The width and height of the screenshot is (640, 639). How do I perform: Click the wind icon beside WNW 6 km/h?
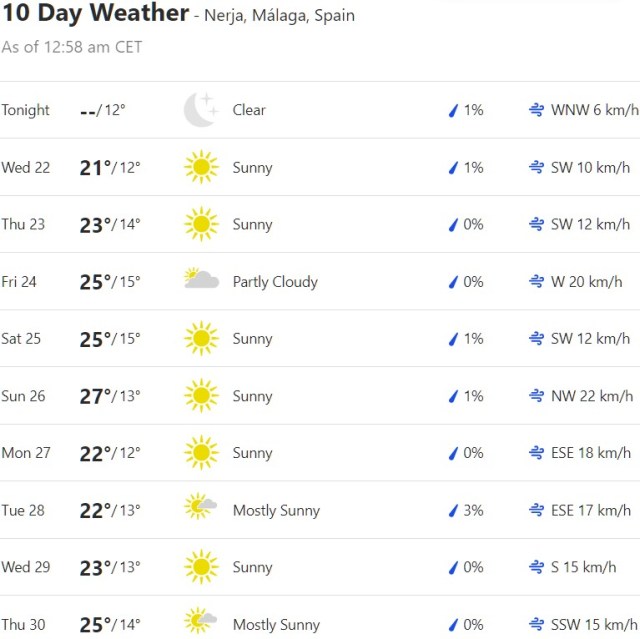click(537, 110)
